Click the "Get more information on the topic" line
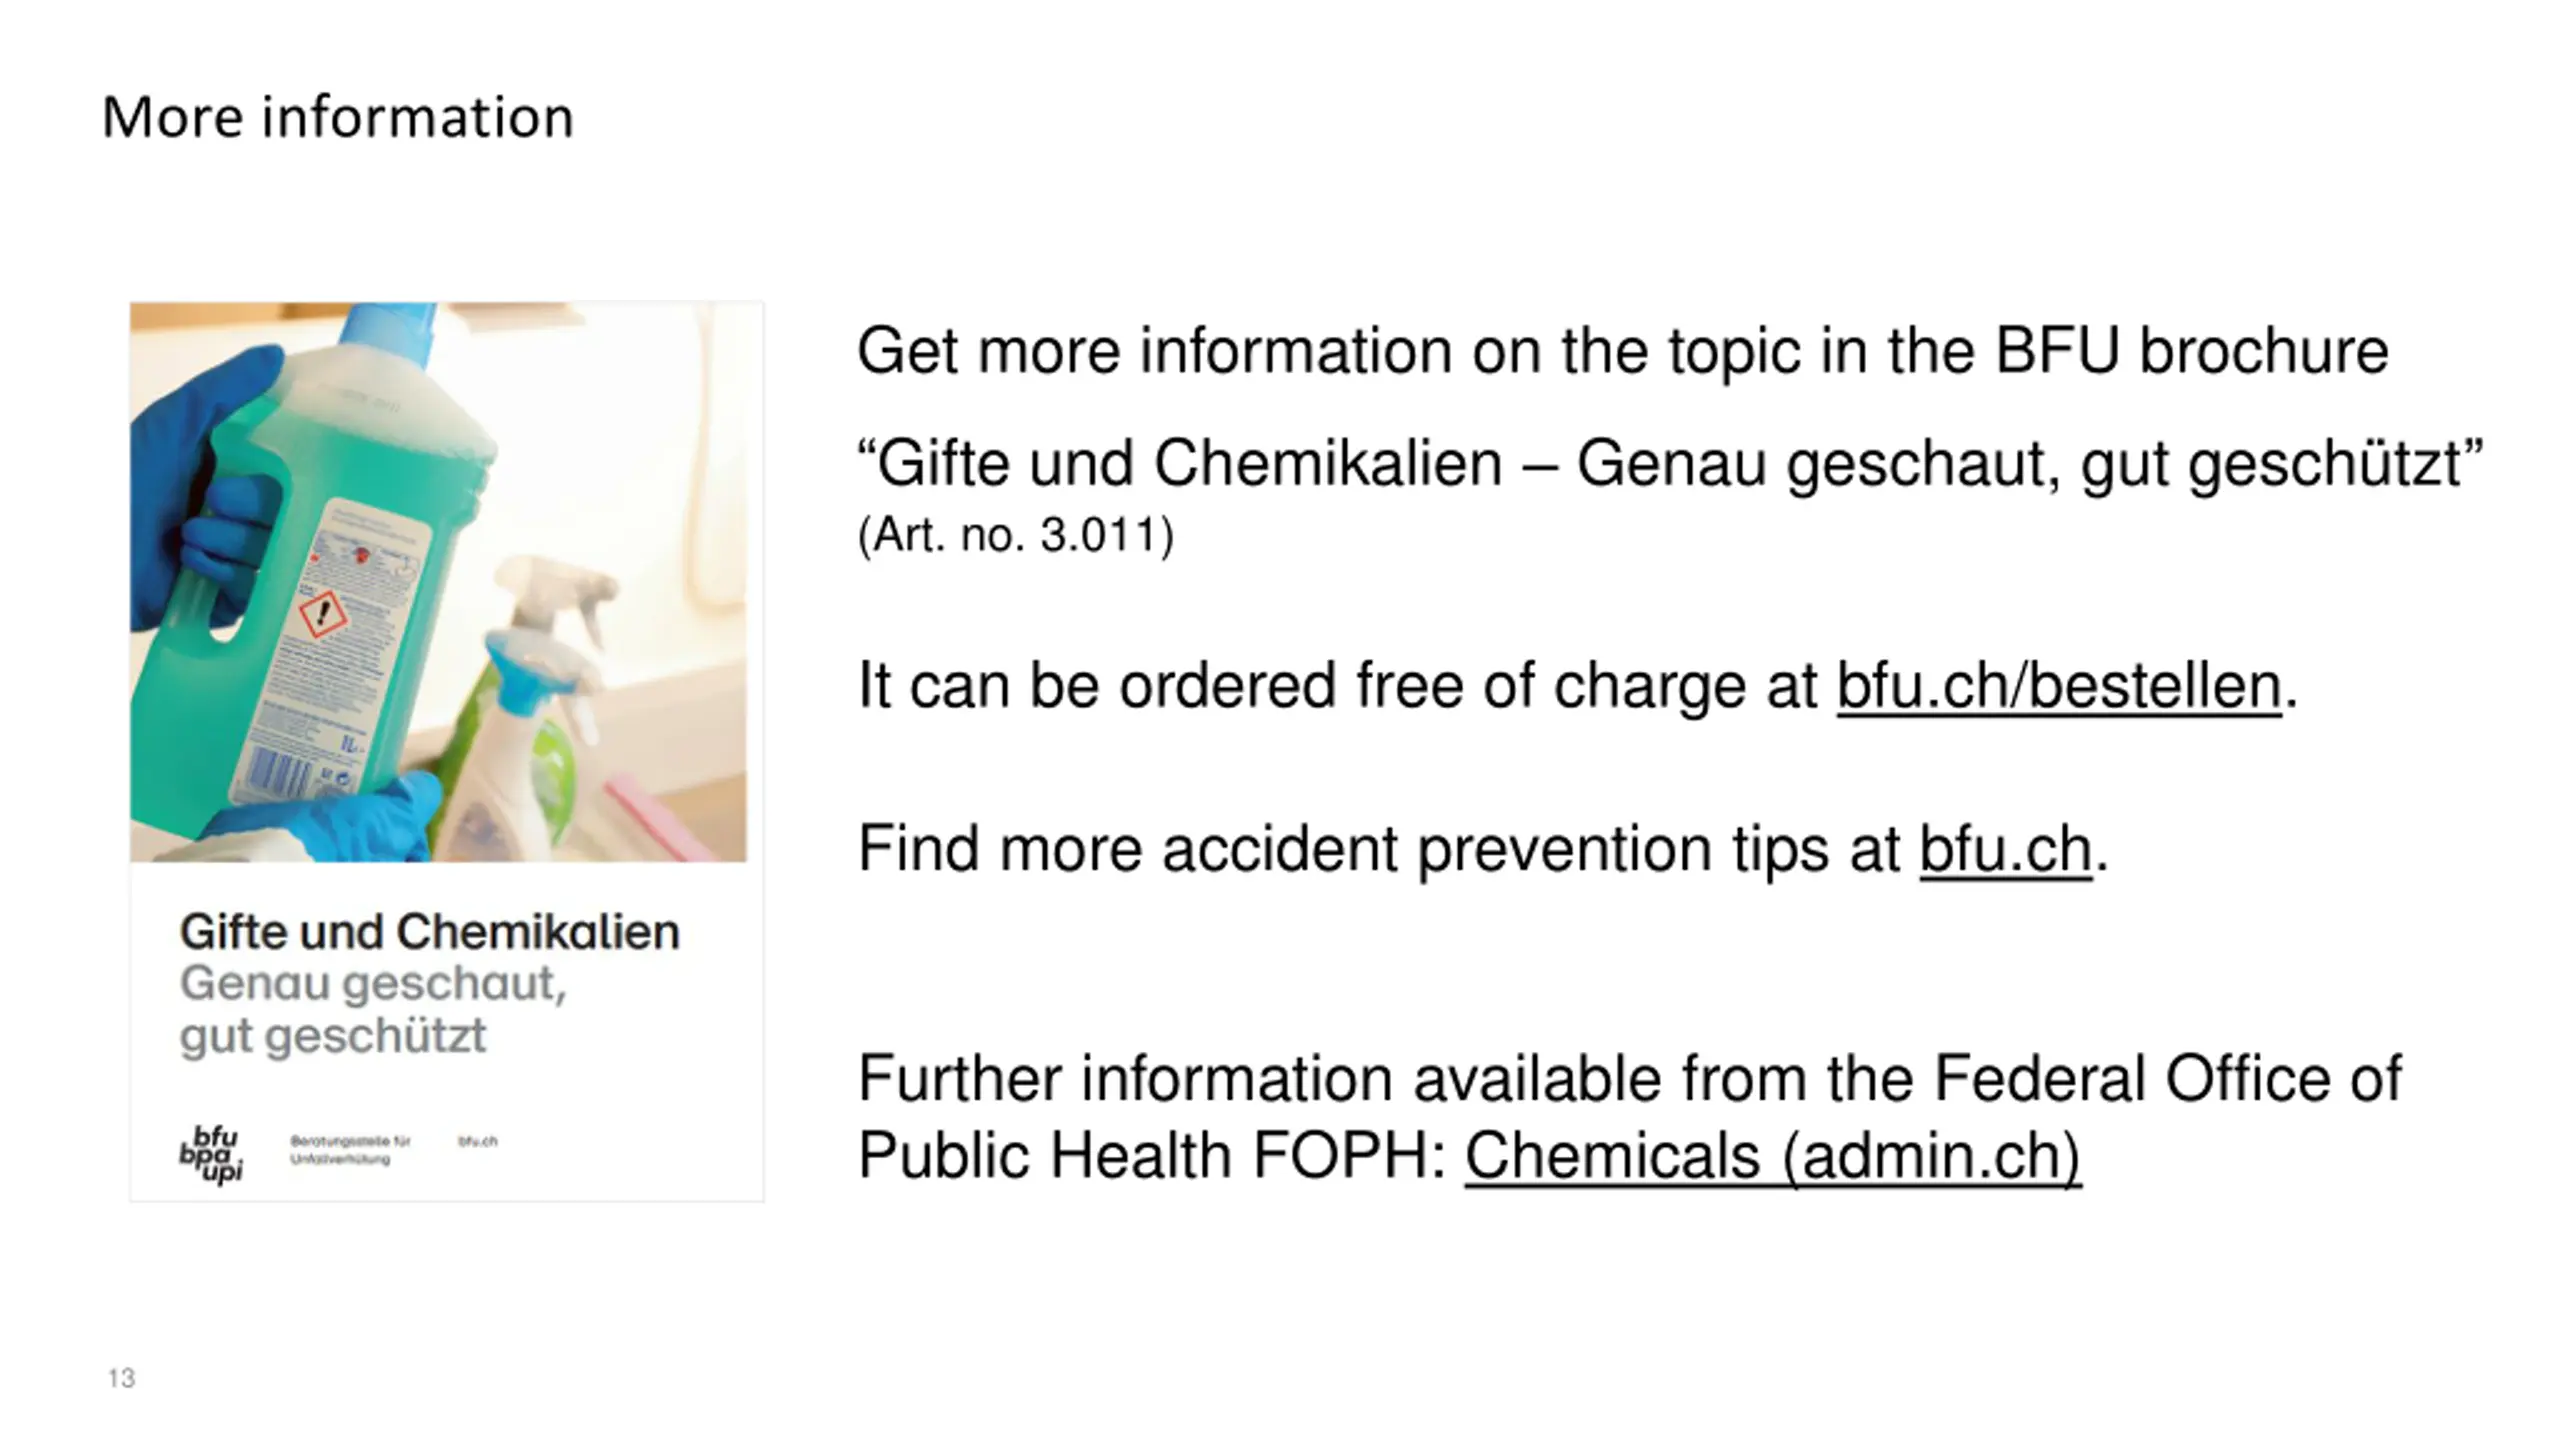Screen dimensions: 2560x1440 pyautogui.click(x=1623, y=352)
